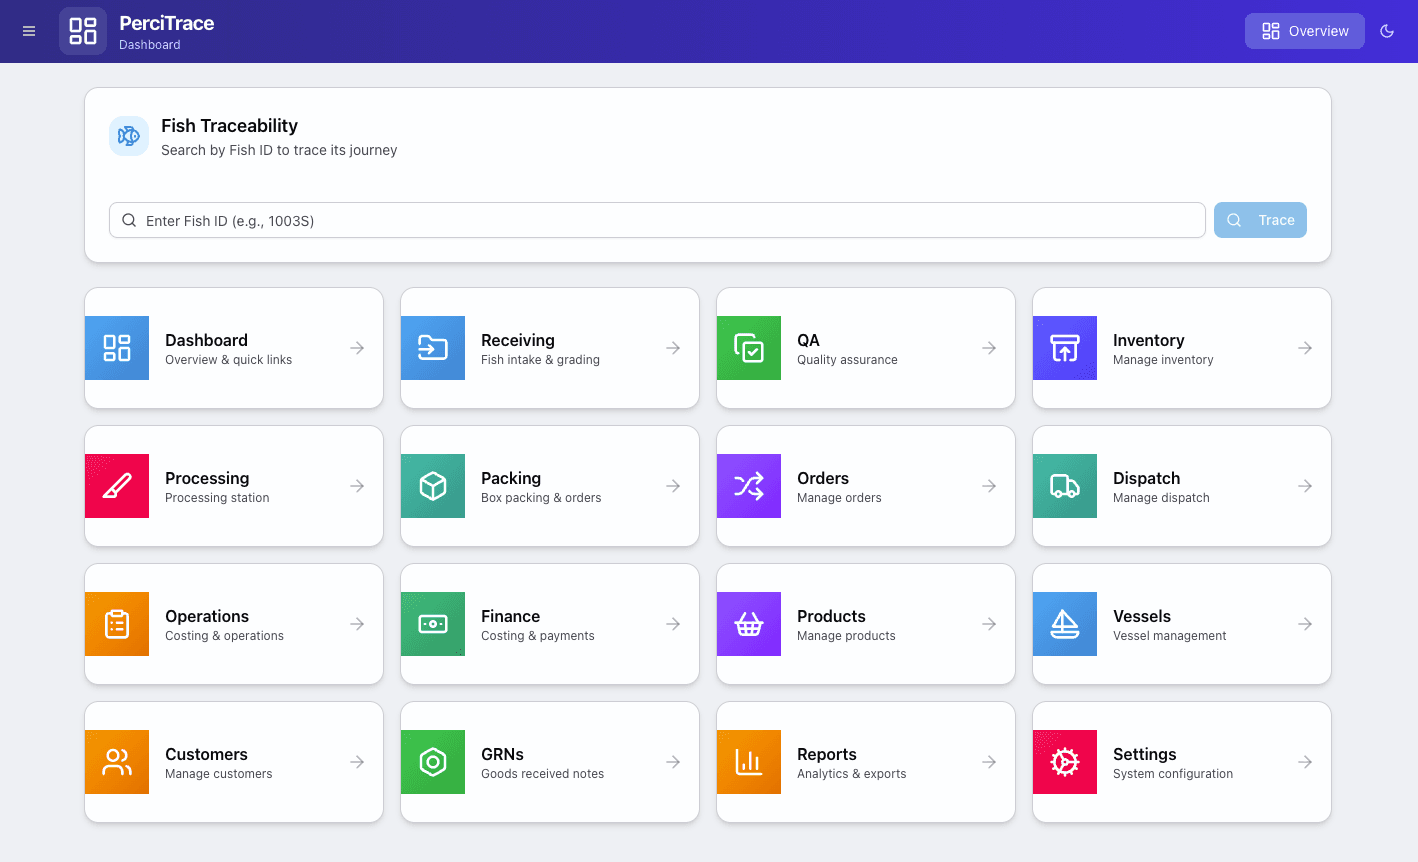Open the hamburger menu in header
Screen dimensions: 1418x862
29,31
